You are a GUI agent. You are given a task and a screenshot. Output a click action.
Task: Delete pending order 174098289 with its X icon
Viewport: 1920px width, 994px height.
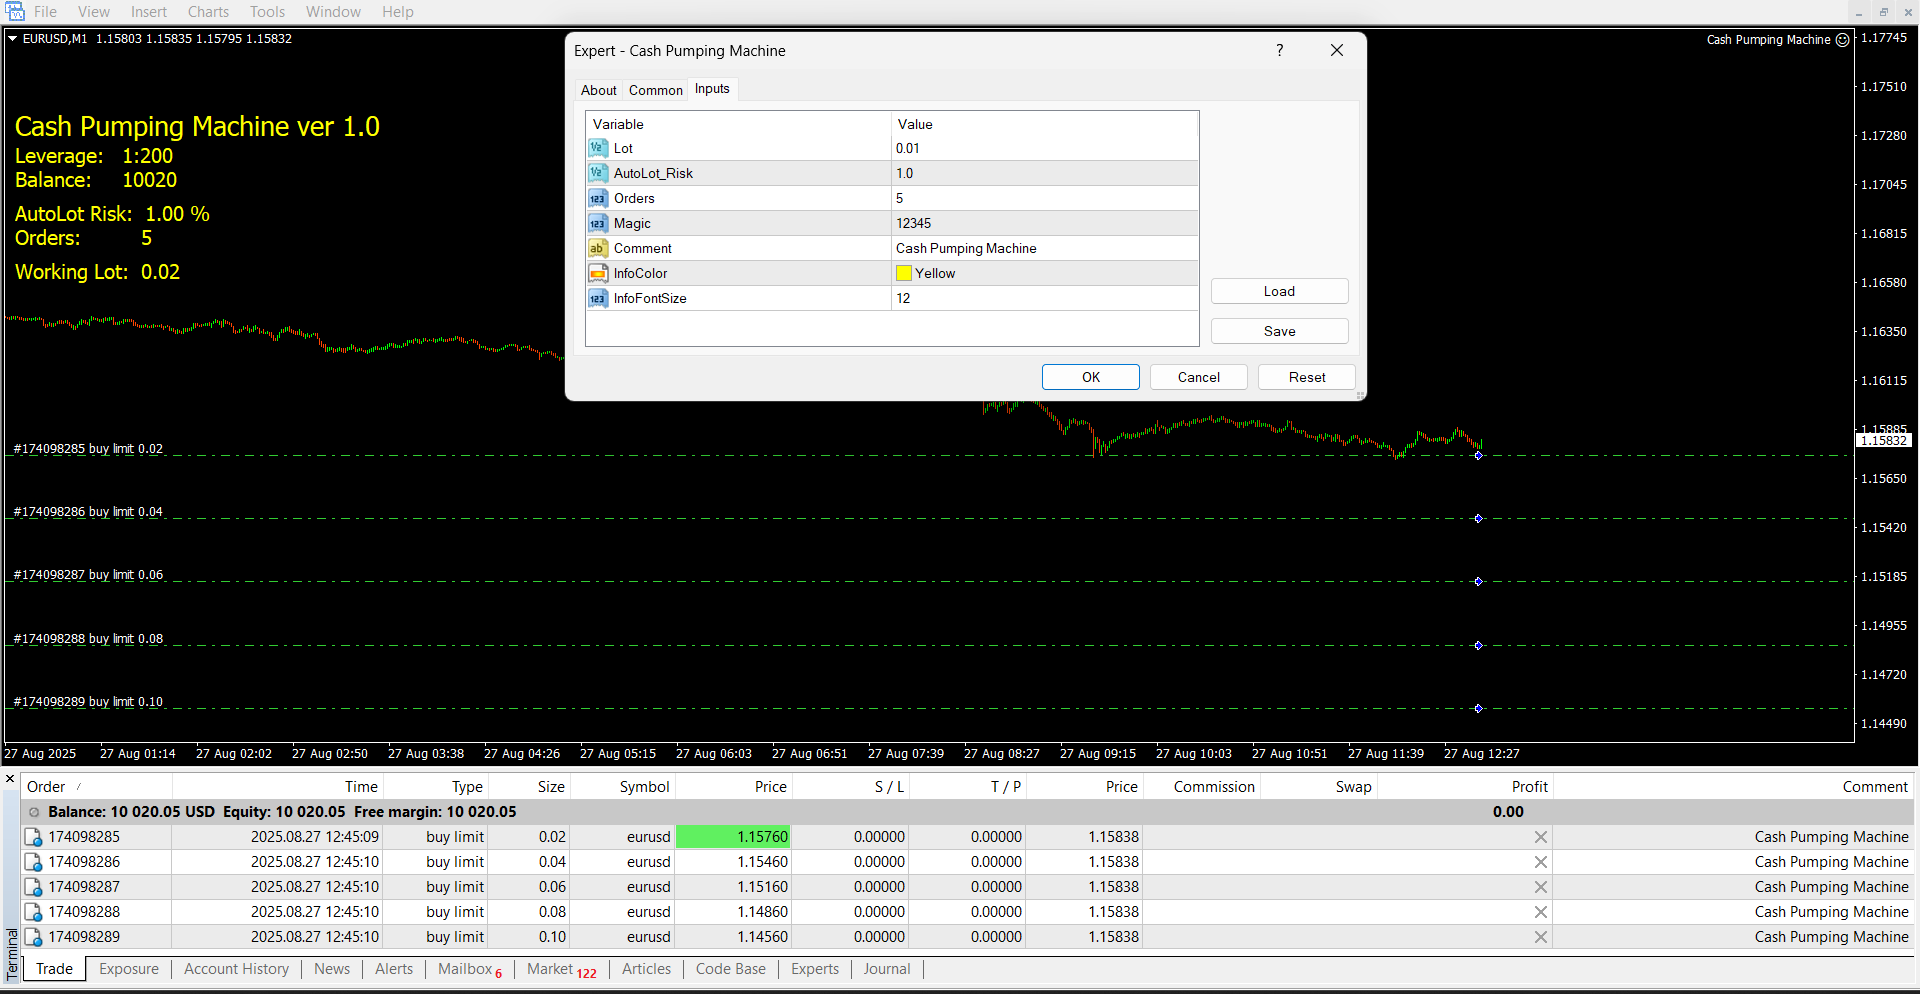[x=1540, y=937]
